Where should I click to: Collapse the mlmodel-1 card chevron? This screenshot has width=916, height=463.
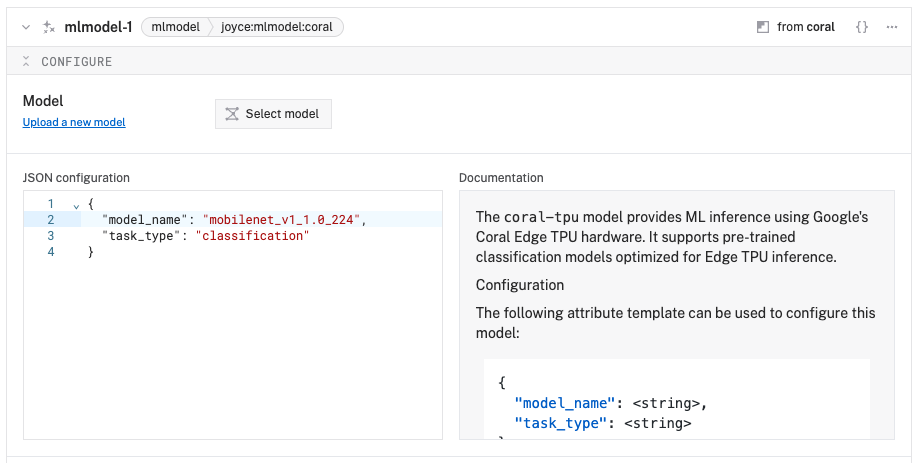tap(26, 27)
